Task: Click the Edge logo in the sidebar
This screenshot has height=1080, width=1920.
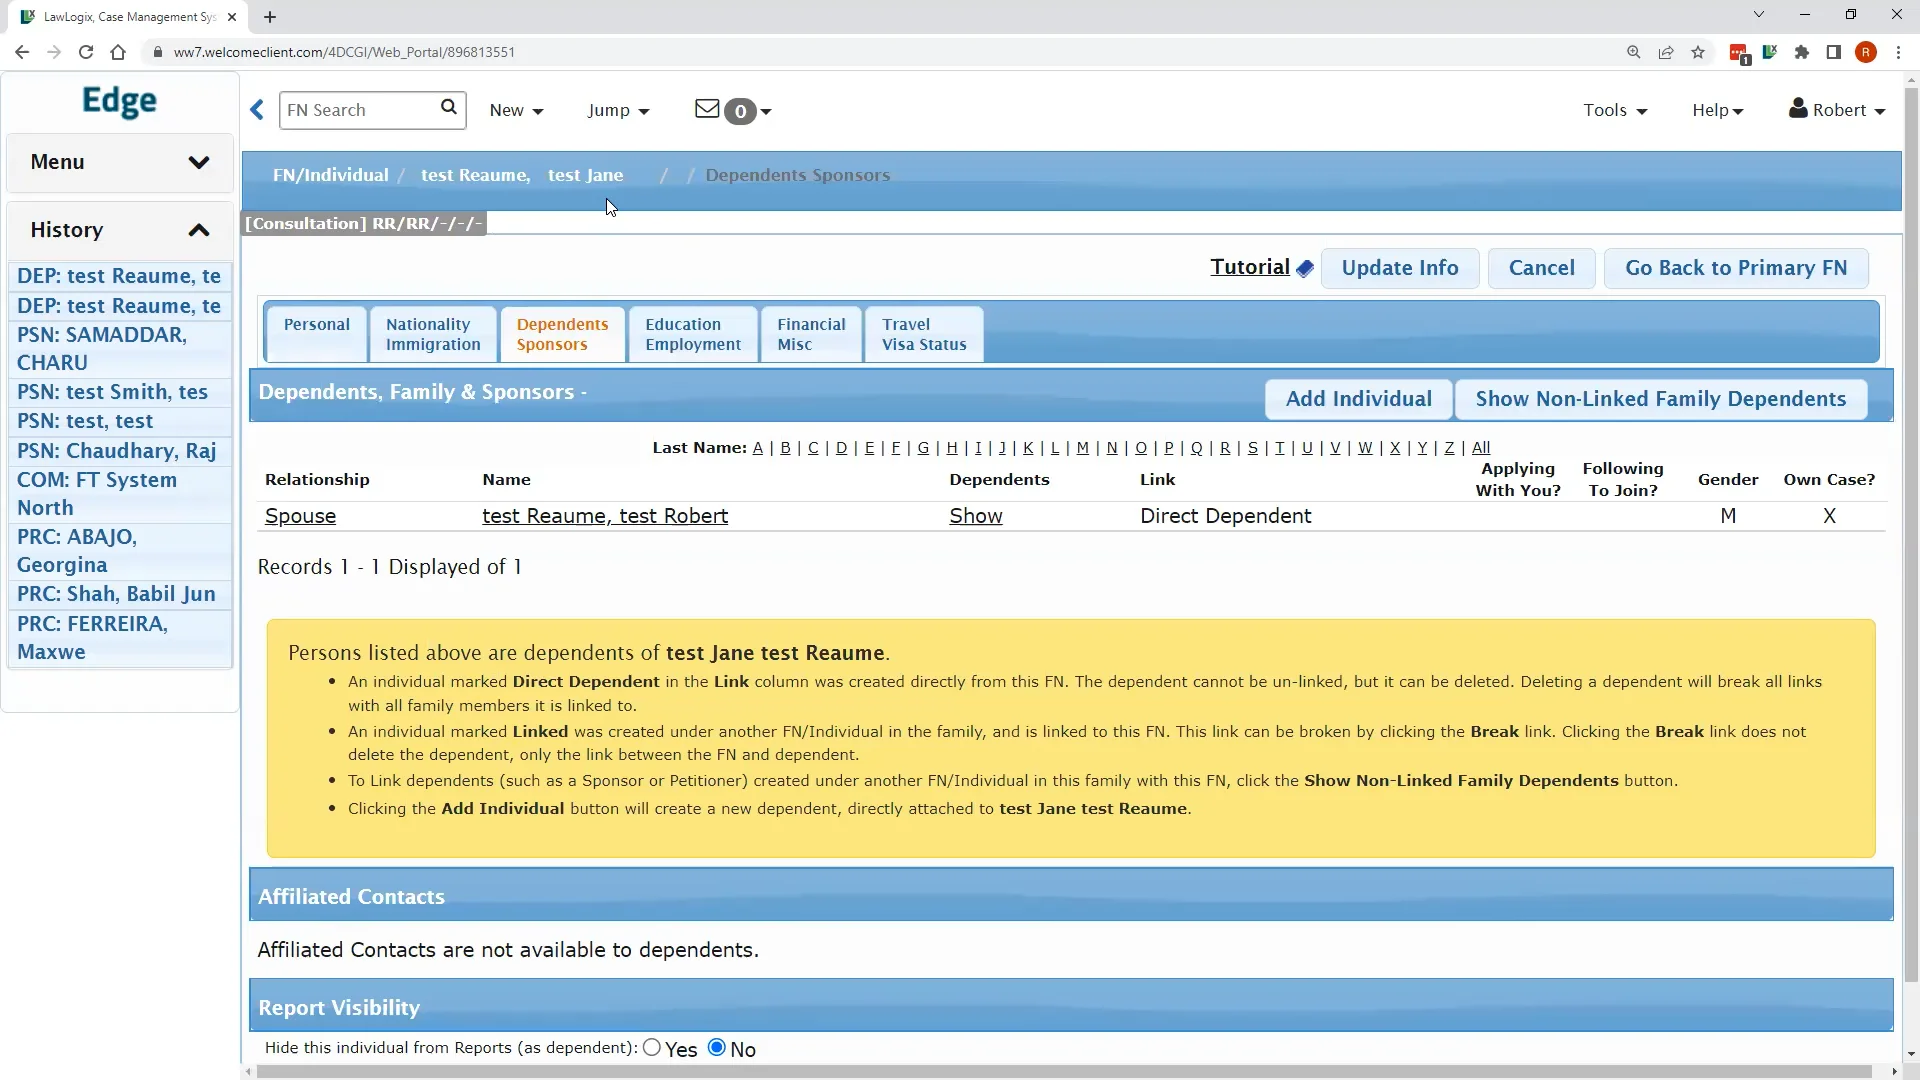Action: pos(119,101)
